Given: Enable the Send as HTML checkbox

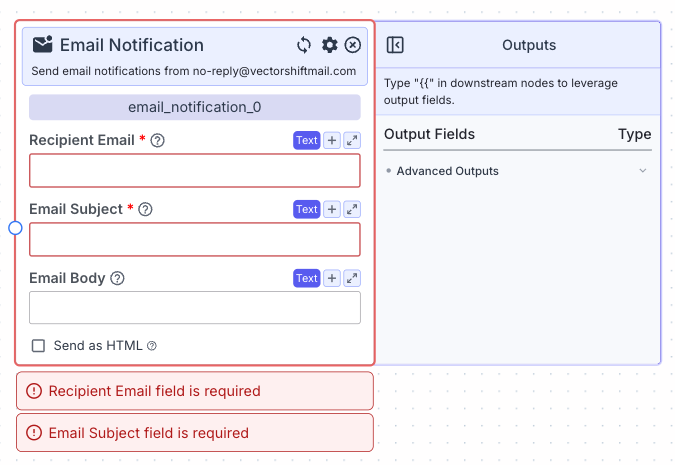Looking at the screenshot, I should click(38, 346).
